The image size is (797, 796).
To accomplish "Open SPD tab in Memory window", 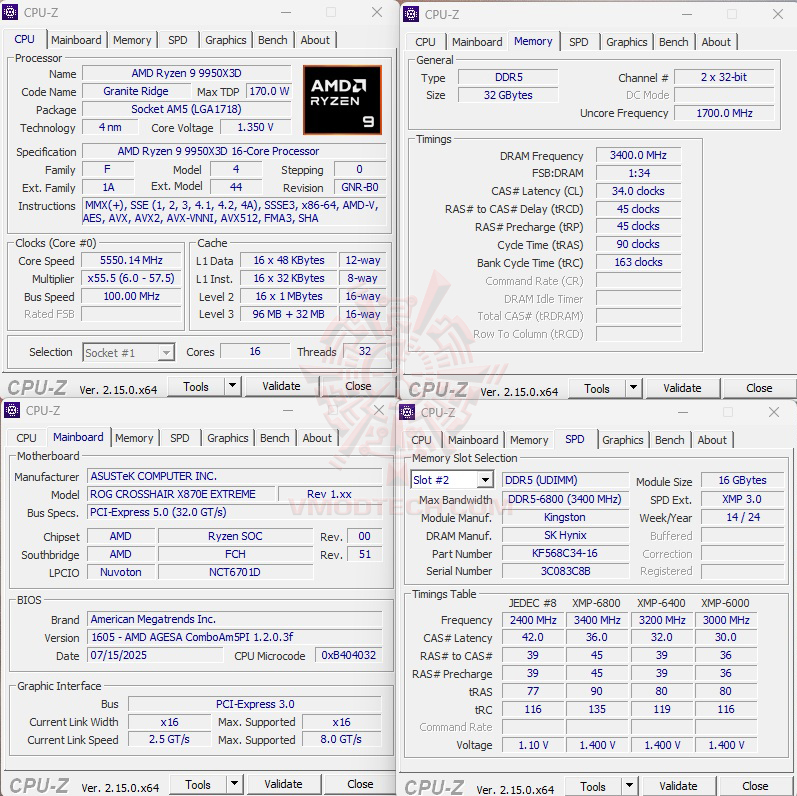I will tap(578, 42).
